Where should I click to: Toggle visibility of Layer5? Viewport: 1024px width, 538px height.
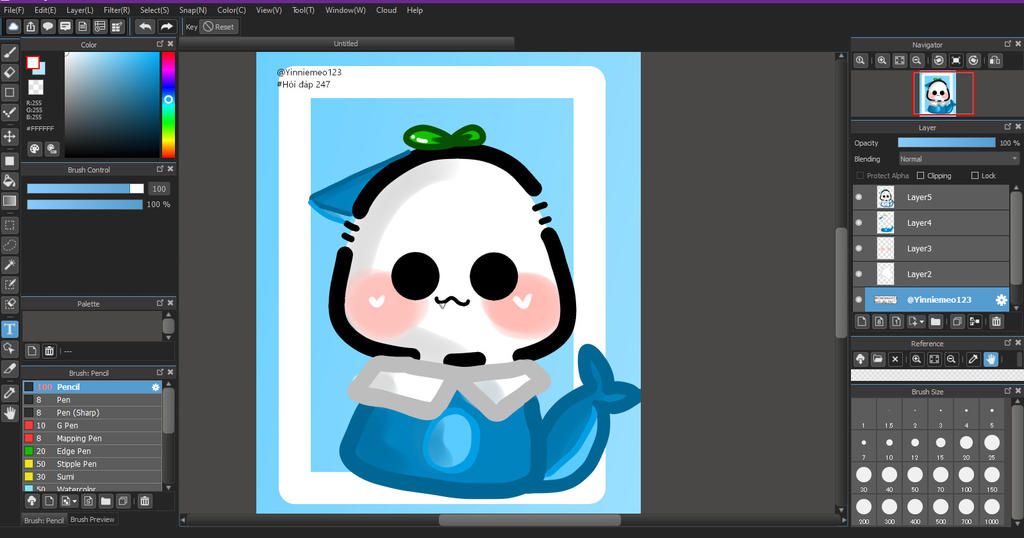(859, 197)
